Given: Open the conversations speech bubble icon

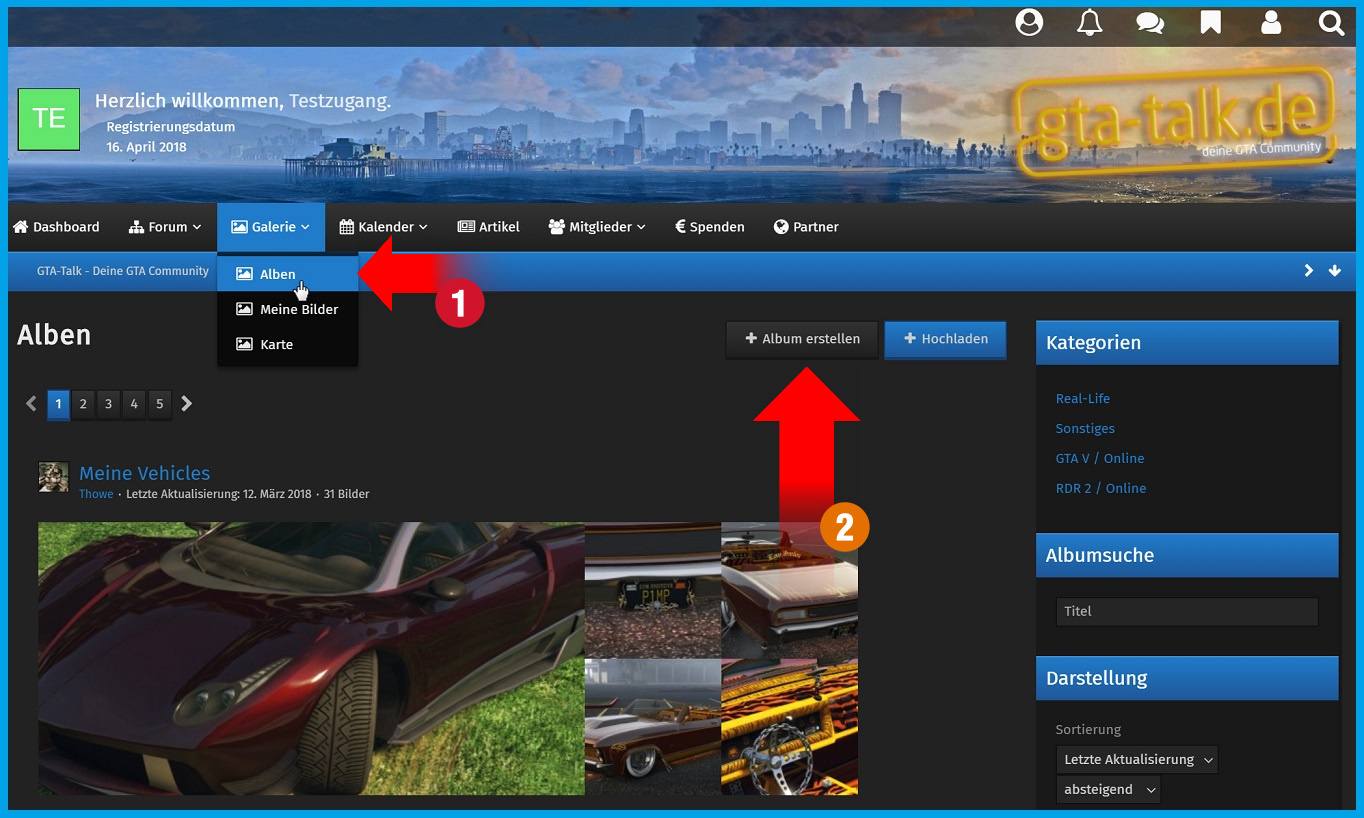Looking at the screenshot, I should tap(1150, 23).
